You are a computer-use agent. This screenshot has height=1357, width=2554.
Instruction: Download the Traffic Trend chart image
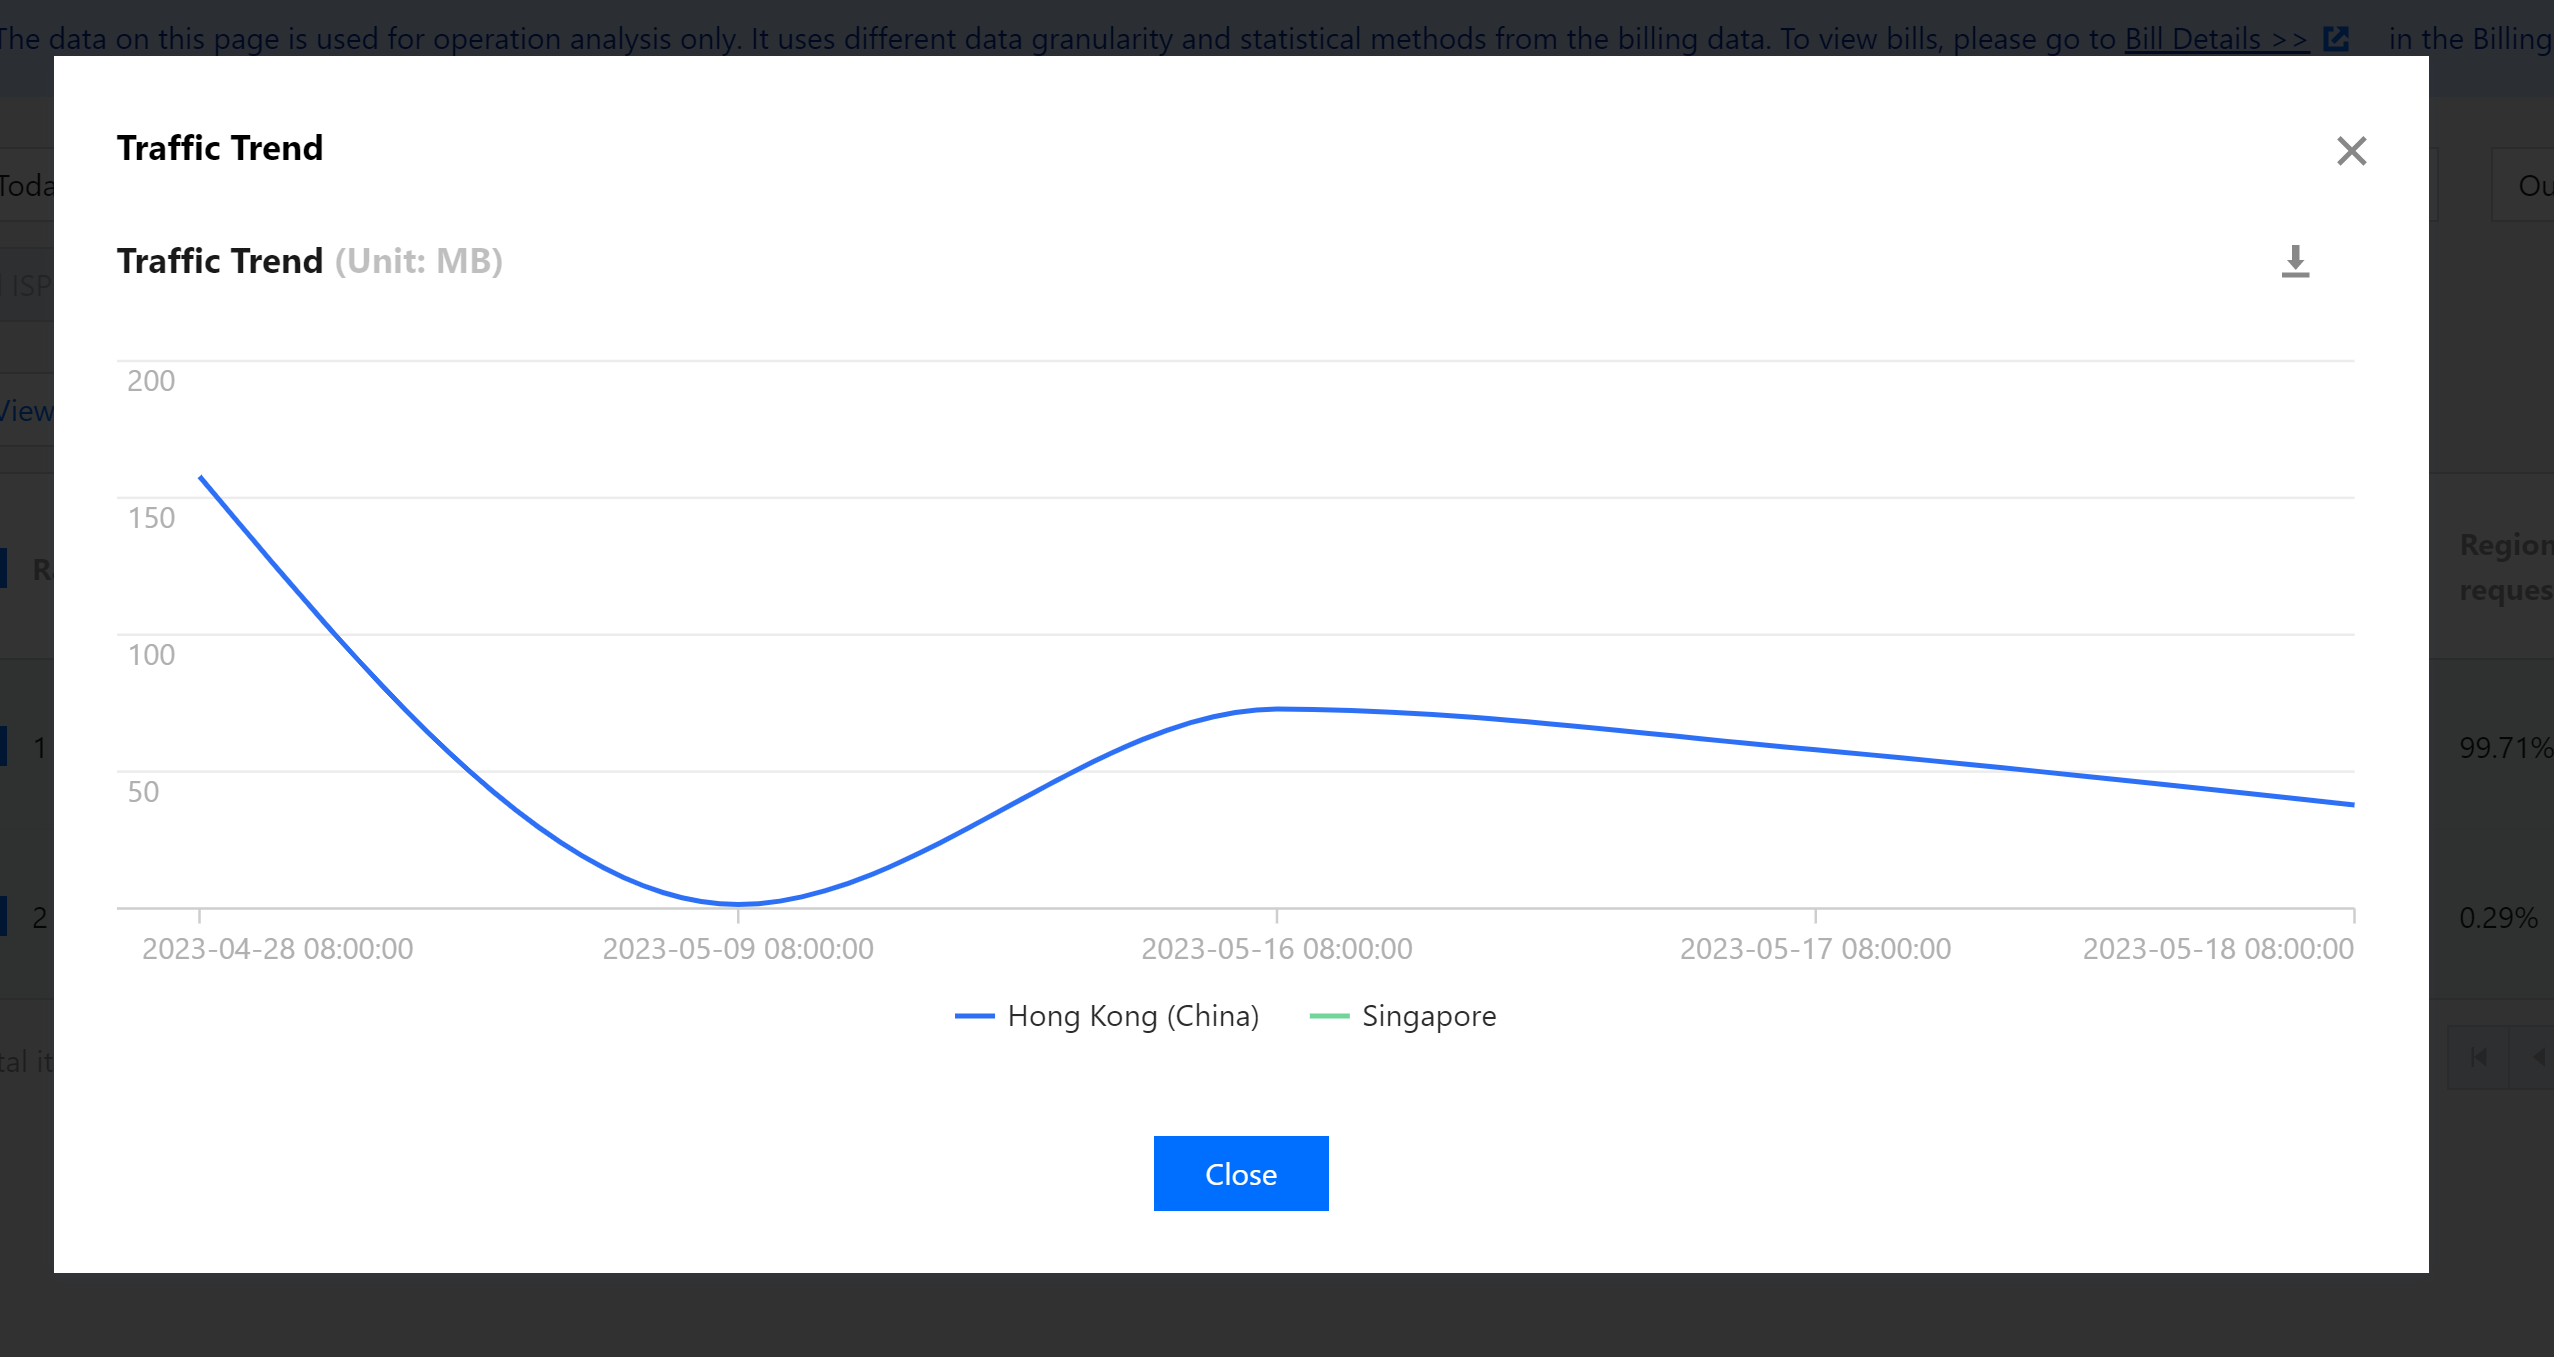point(2295,261)
